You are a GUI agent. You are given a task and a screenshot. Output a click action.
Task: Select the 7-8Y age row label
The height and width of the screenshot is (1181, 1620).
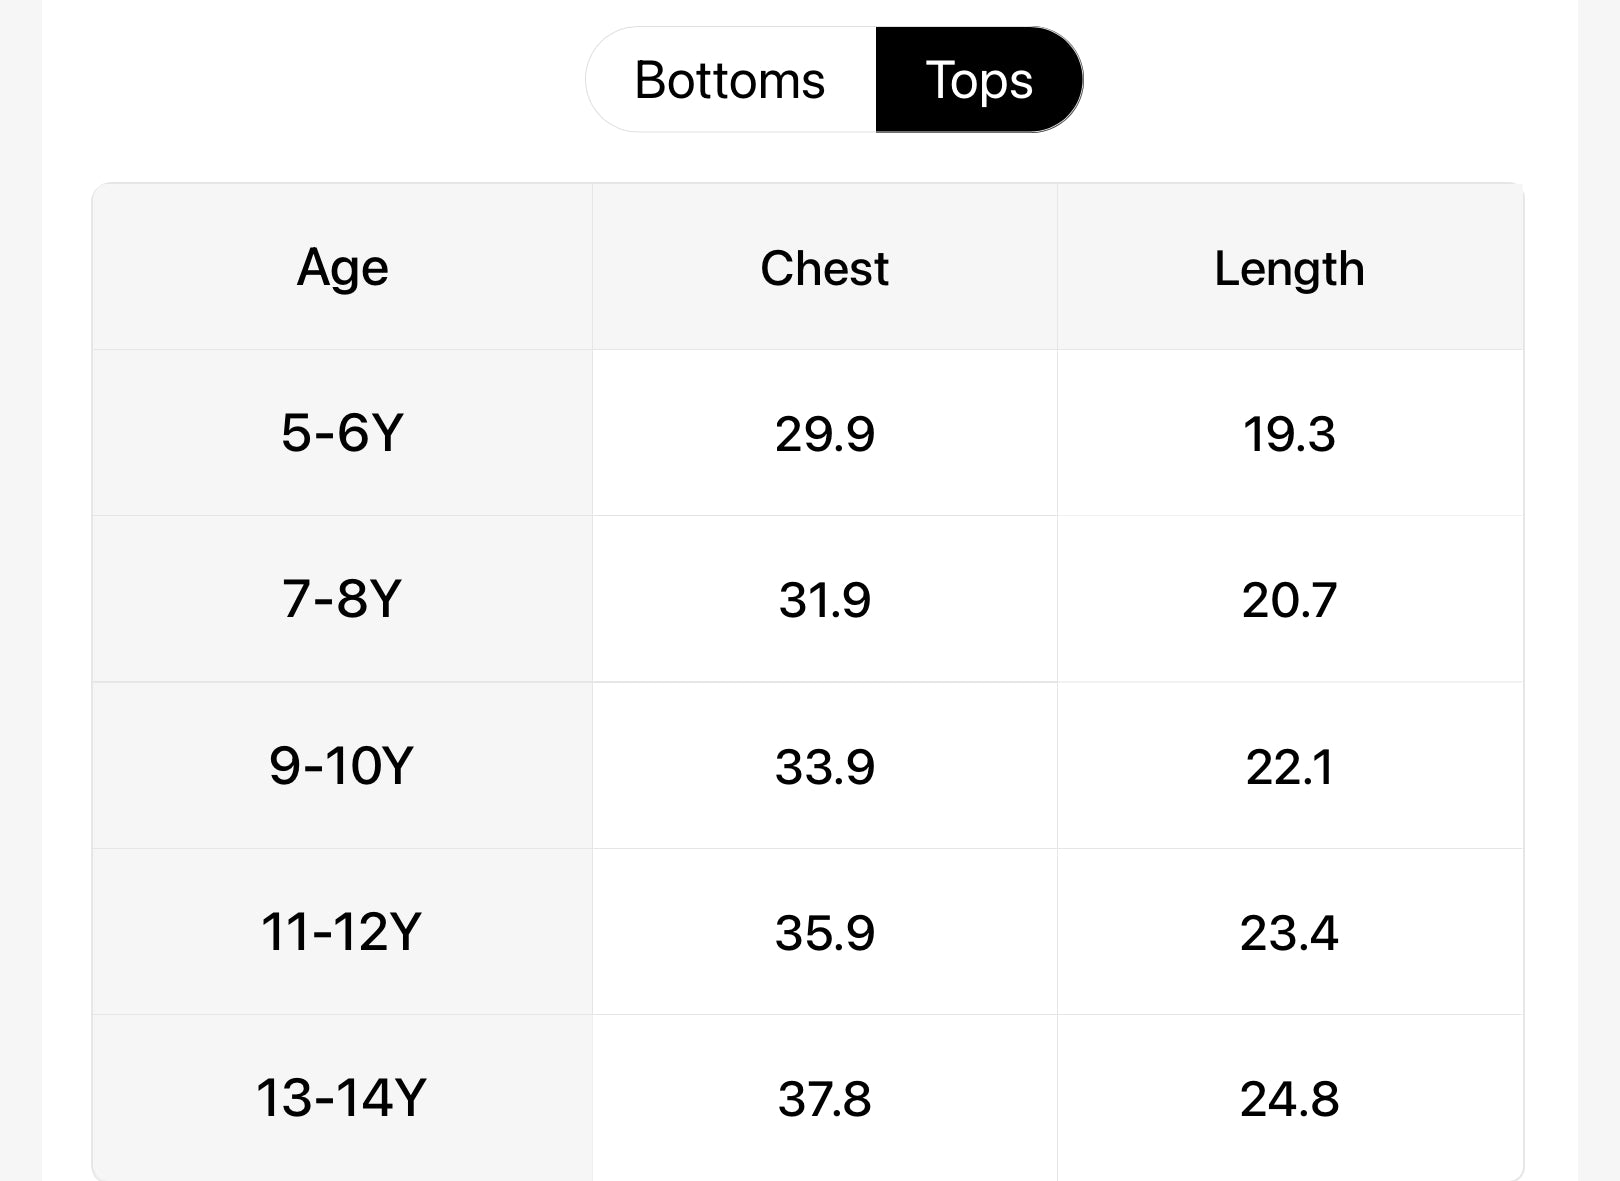point(342,599)
